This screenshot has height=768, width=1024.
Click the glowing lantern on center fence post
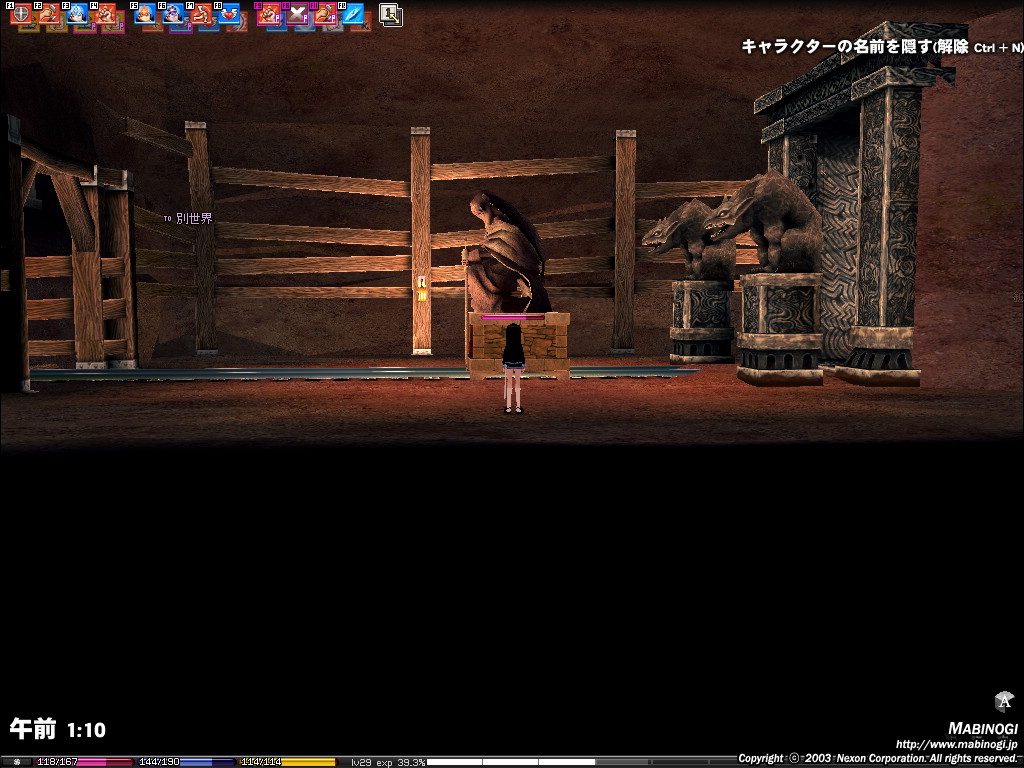pos(422,290)
